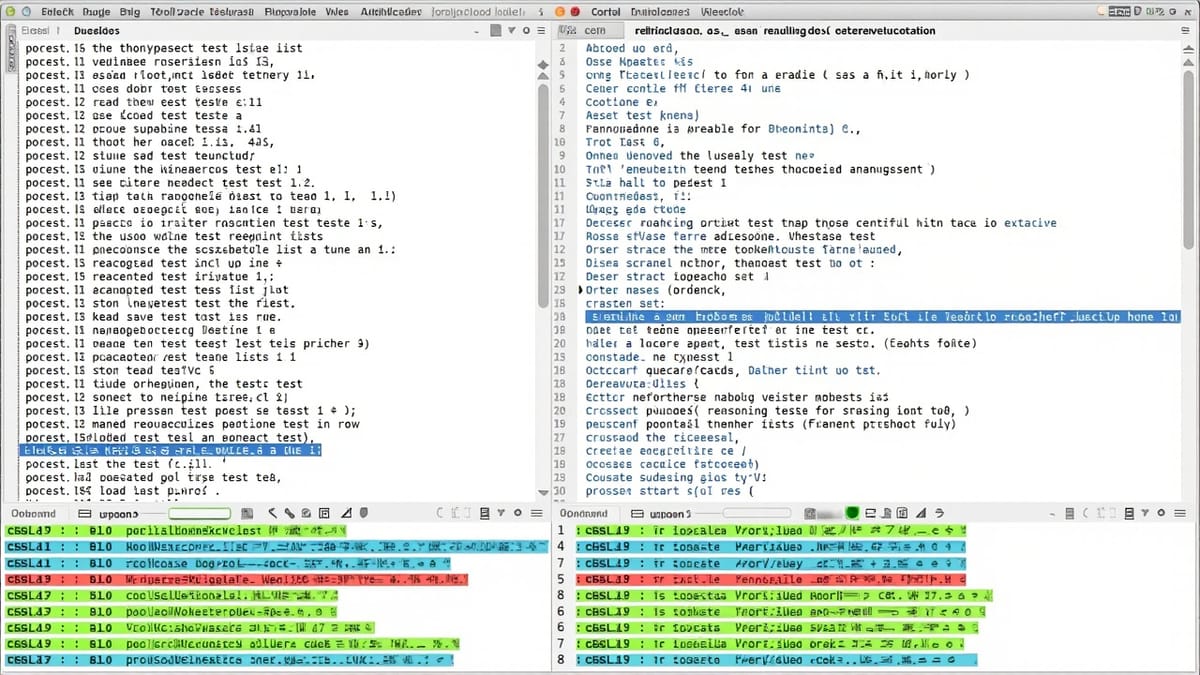Click line 29 'Orter nases' in right editor
1200x675 pixels.
pyautogui.click(x=653, y=290)
